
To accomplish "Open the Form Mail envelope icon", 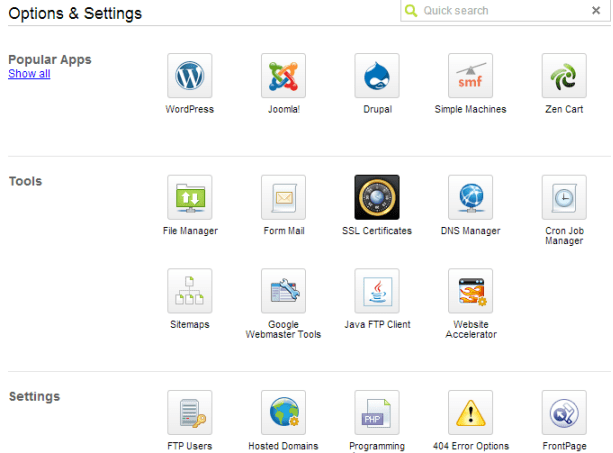I will click(x=283, y=197).
